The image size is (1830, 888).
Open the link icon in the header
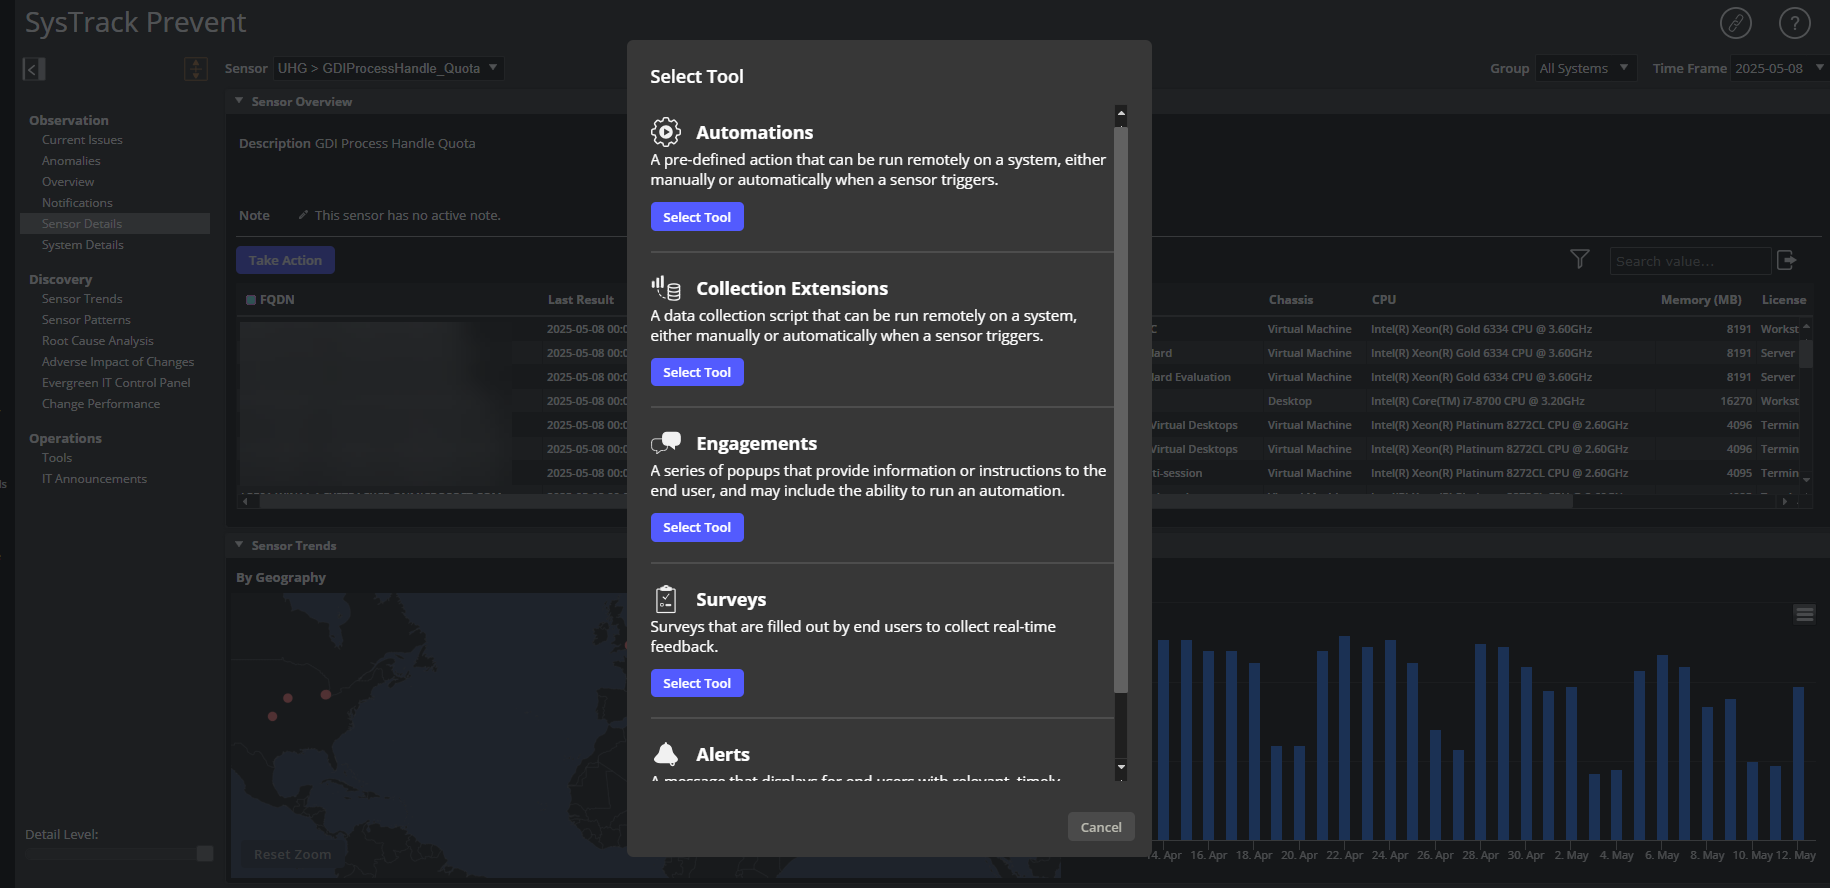pyautogui.click(x=1736, y=22)
